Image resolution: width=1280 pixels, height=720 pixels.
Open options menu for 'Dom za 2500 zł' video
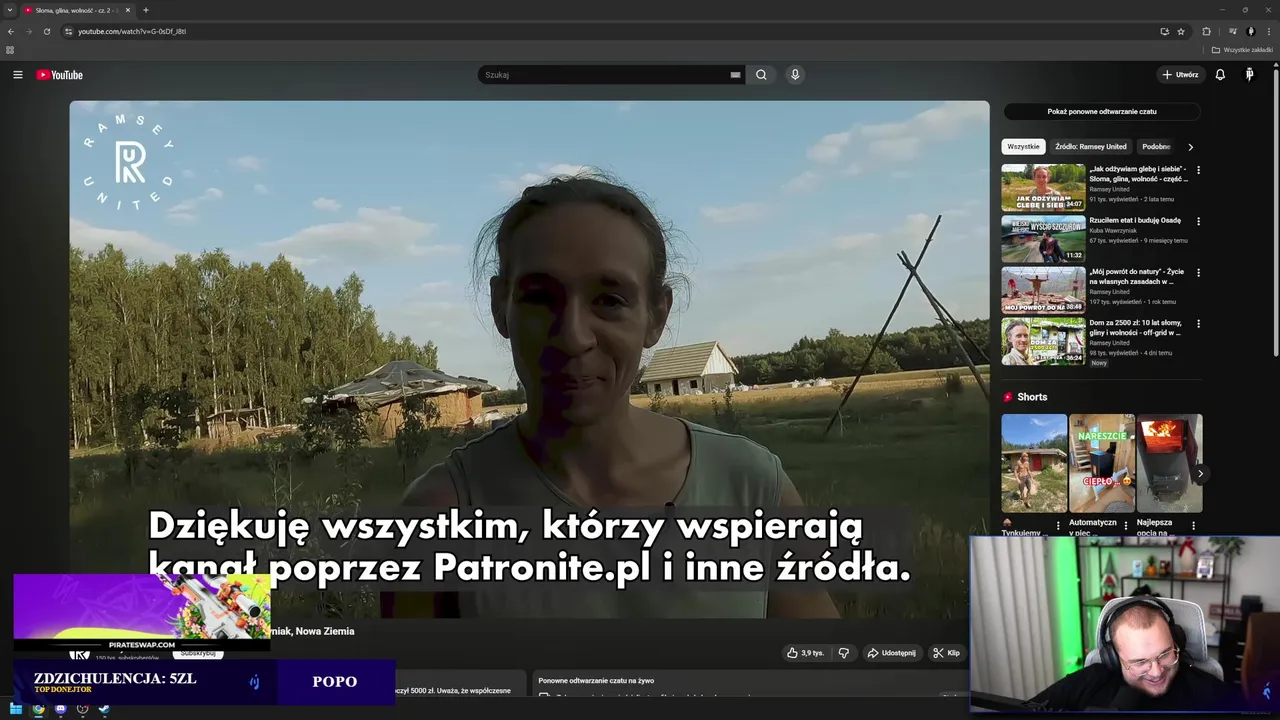(1198, 324)
